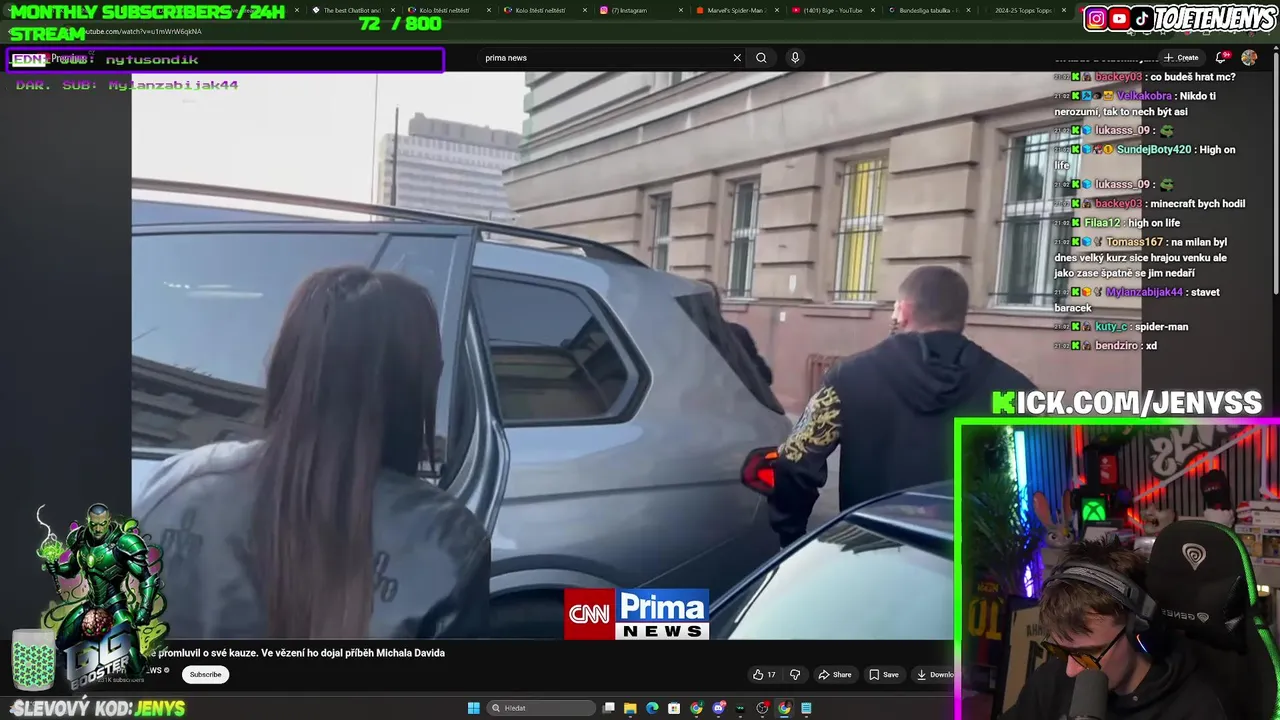The width and height of the screenshot is (1280, 720).
Task: Click the taskbar "Hledat" search box
Action: pyautogui.click(x=541, y=708)
